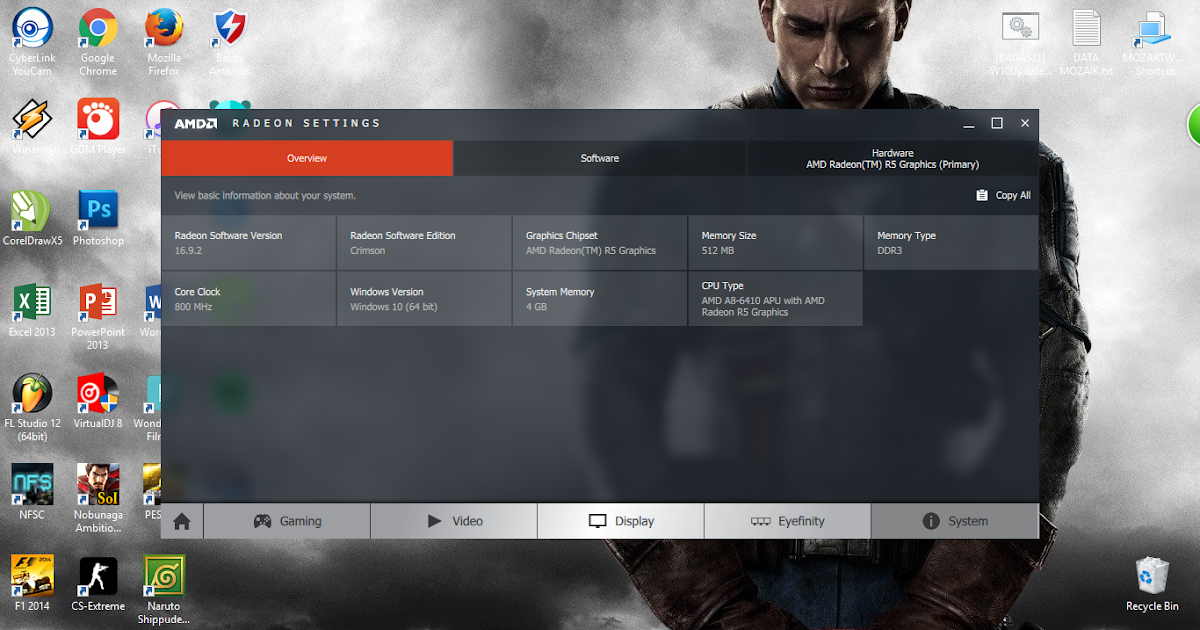Open CS-Extreme desktop shortcut
The image size is (1200, 630).
click(x=98, y=584)
